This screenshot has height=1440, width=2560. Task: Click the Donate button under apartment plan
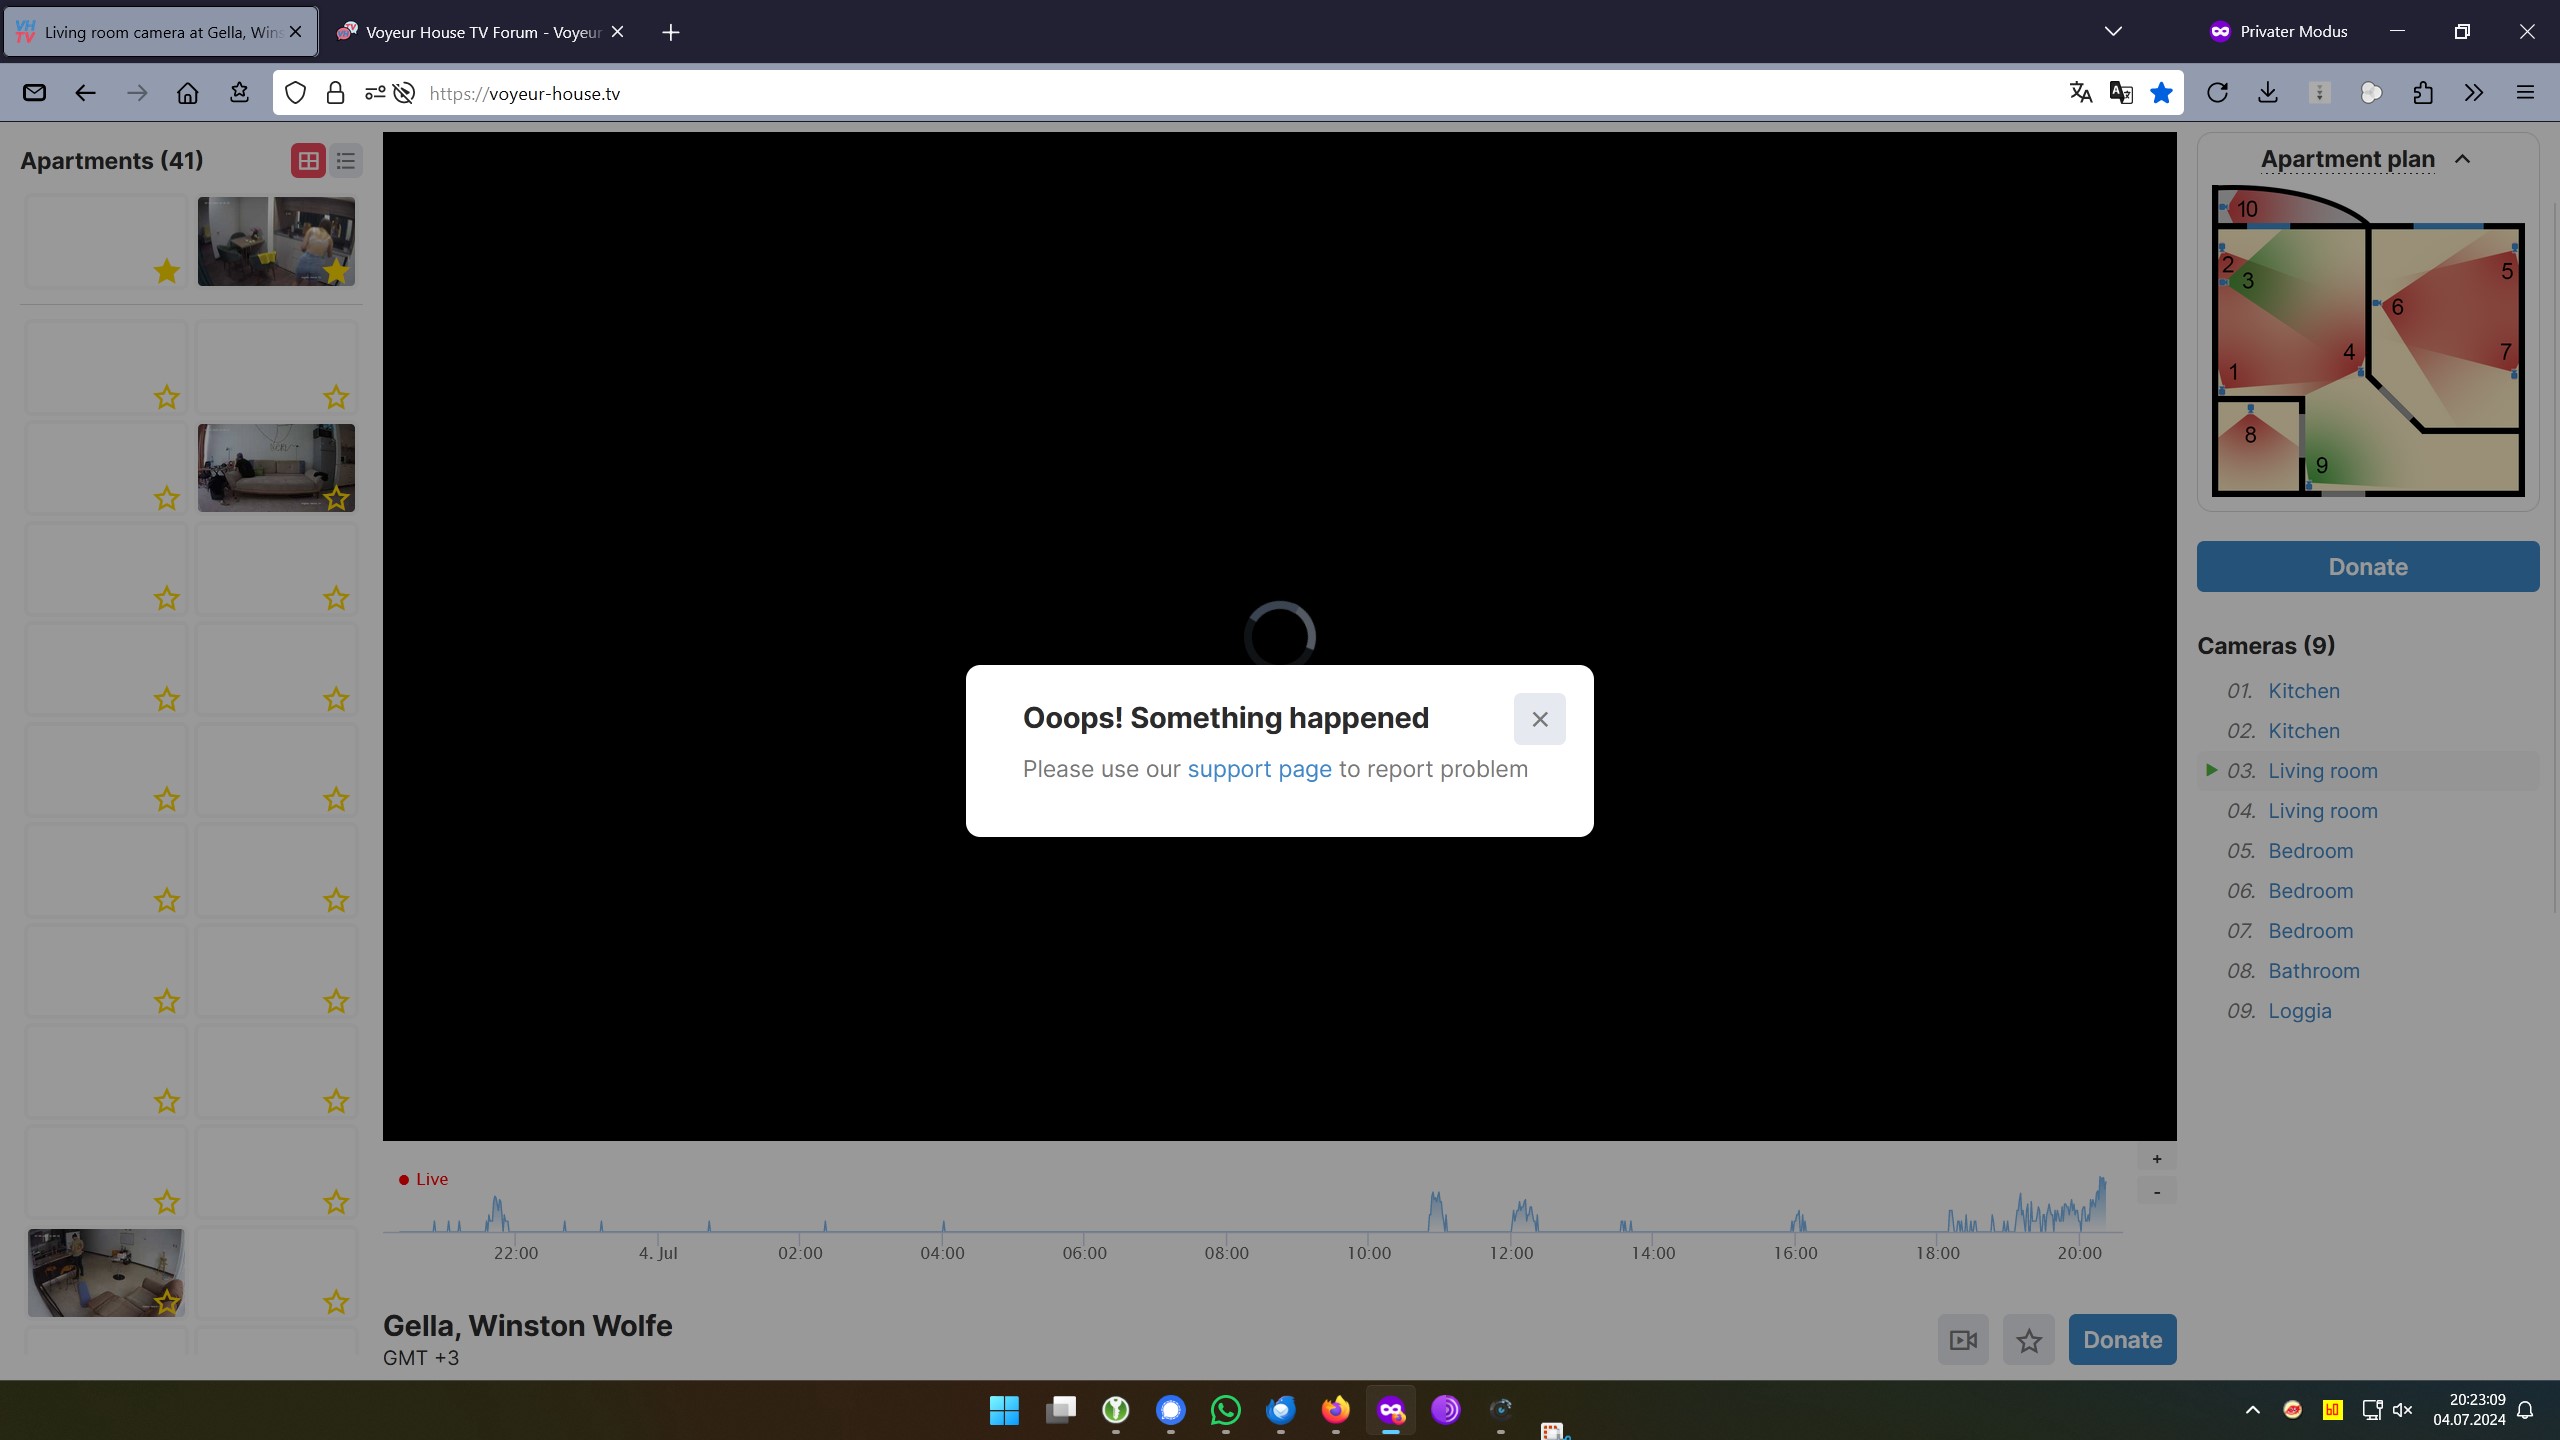pyautogui.click(x=2367, y=567)
